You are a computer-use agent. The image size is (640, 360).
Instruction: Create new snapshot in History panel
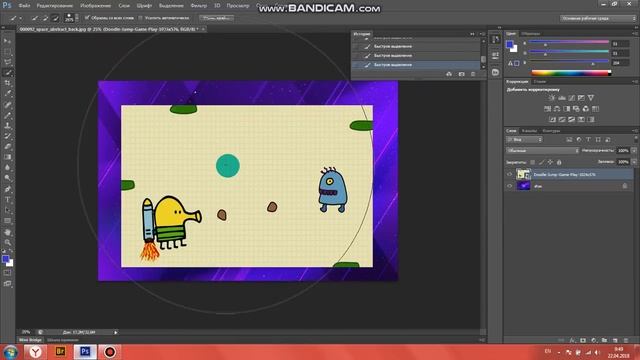point(461,74)
